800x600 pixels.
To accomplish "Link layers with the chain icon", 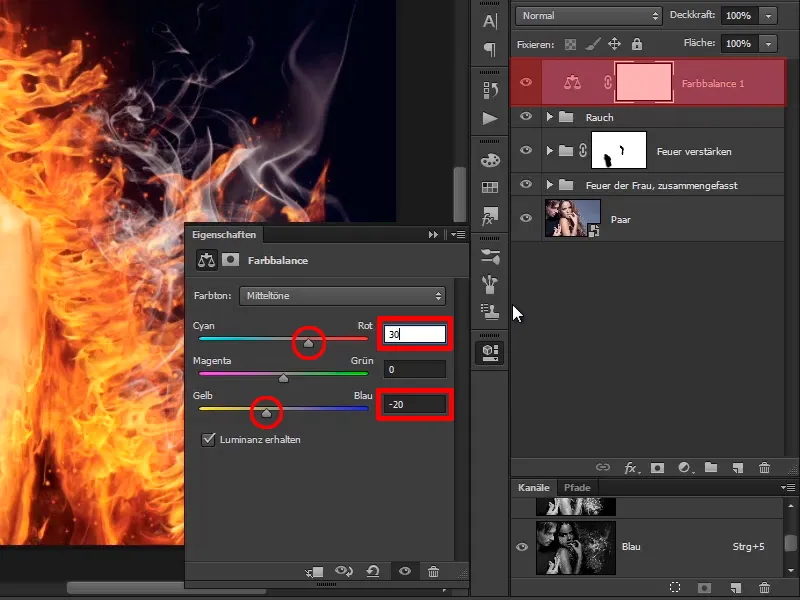I will (x=603, y=467).
